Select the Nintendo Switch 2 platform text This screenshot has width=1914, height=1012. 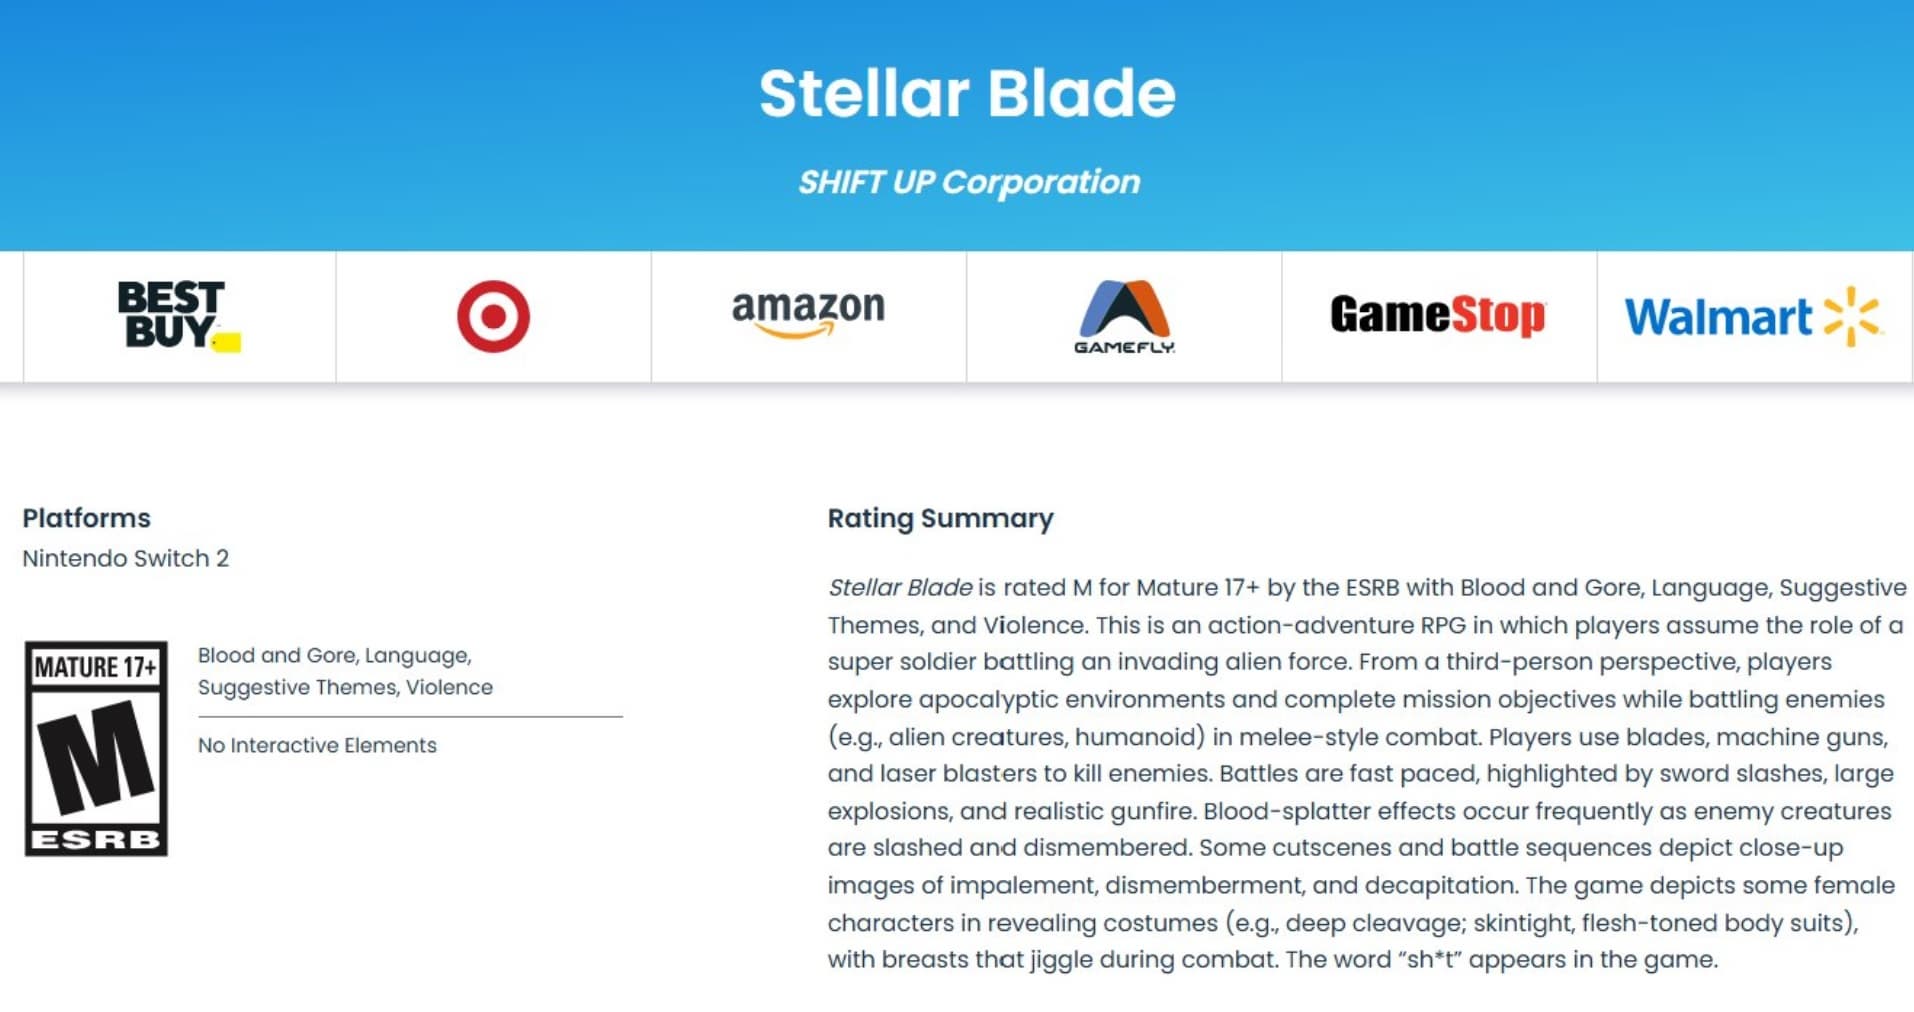click(126, 558)
